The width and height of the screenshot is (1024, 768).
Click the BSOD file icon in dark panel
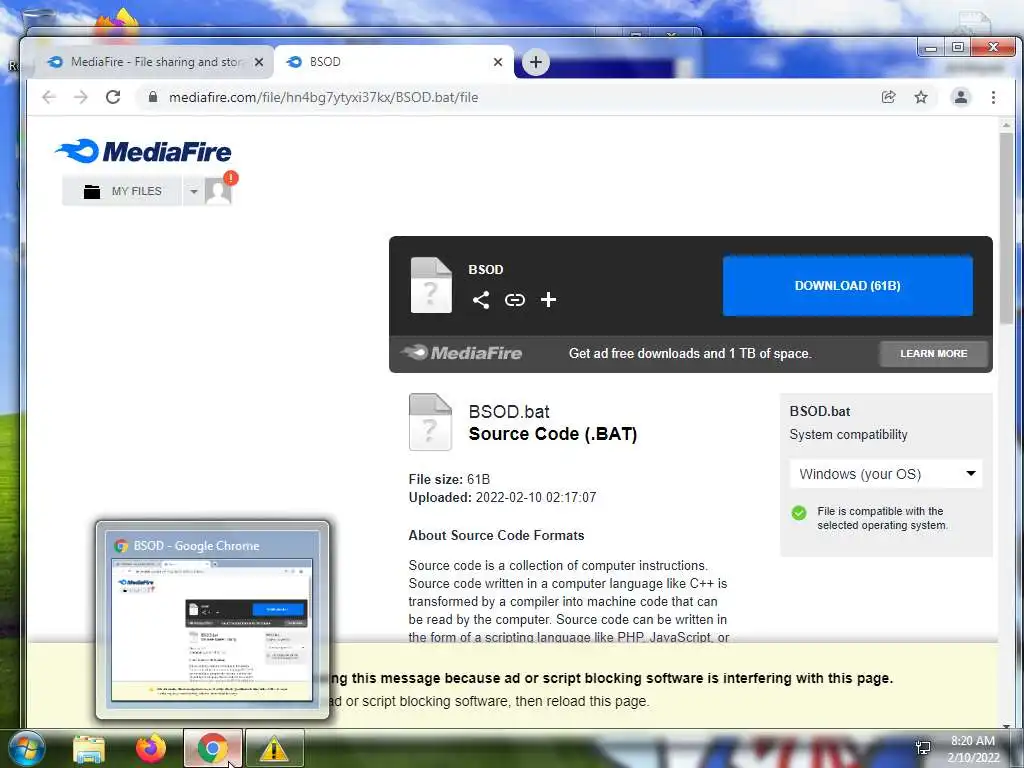coord(431,285)
